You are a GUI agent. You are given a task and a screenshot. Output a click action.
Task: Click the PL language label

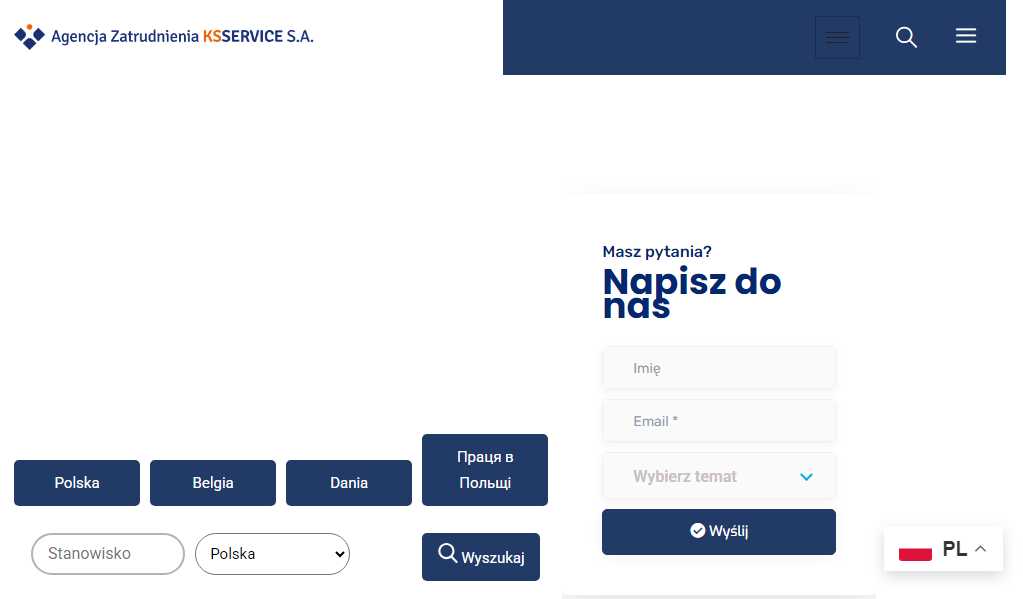(954, 549)
